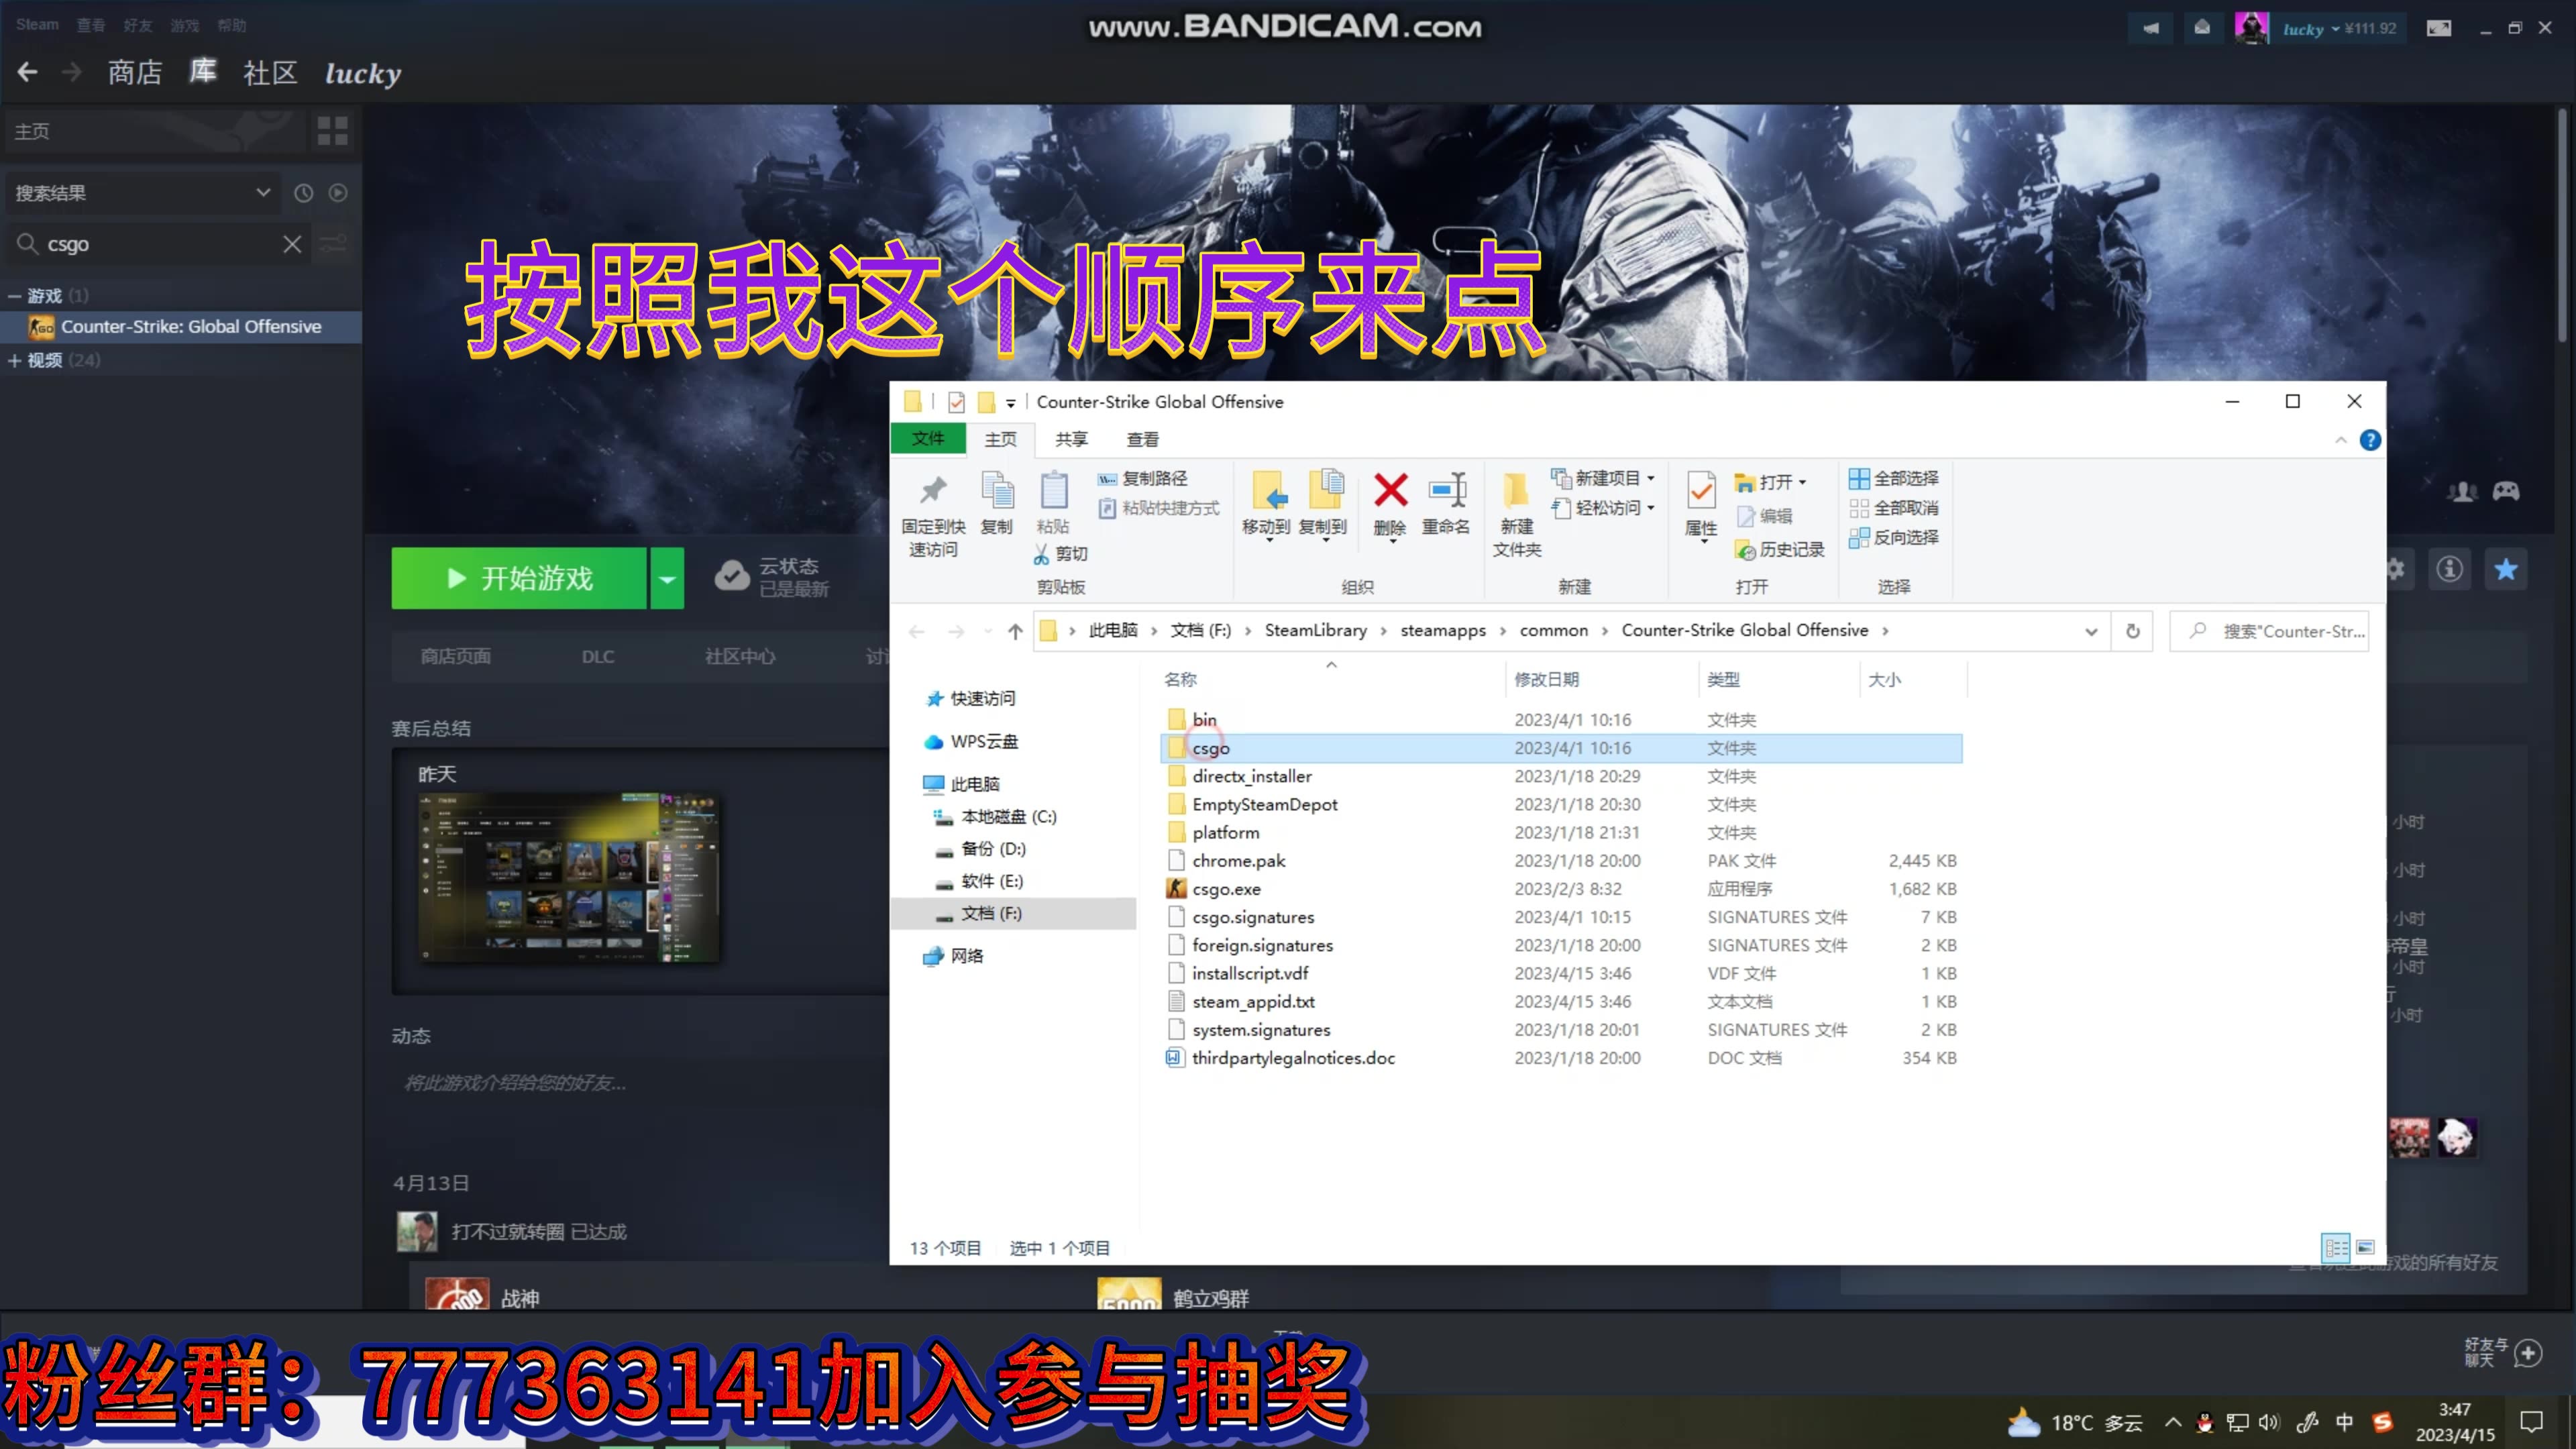Open the Steam 社区 tab
Viewport: 2576px width, 1449px height.
coord(270,73)
